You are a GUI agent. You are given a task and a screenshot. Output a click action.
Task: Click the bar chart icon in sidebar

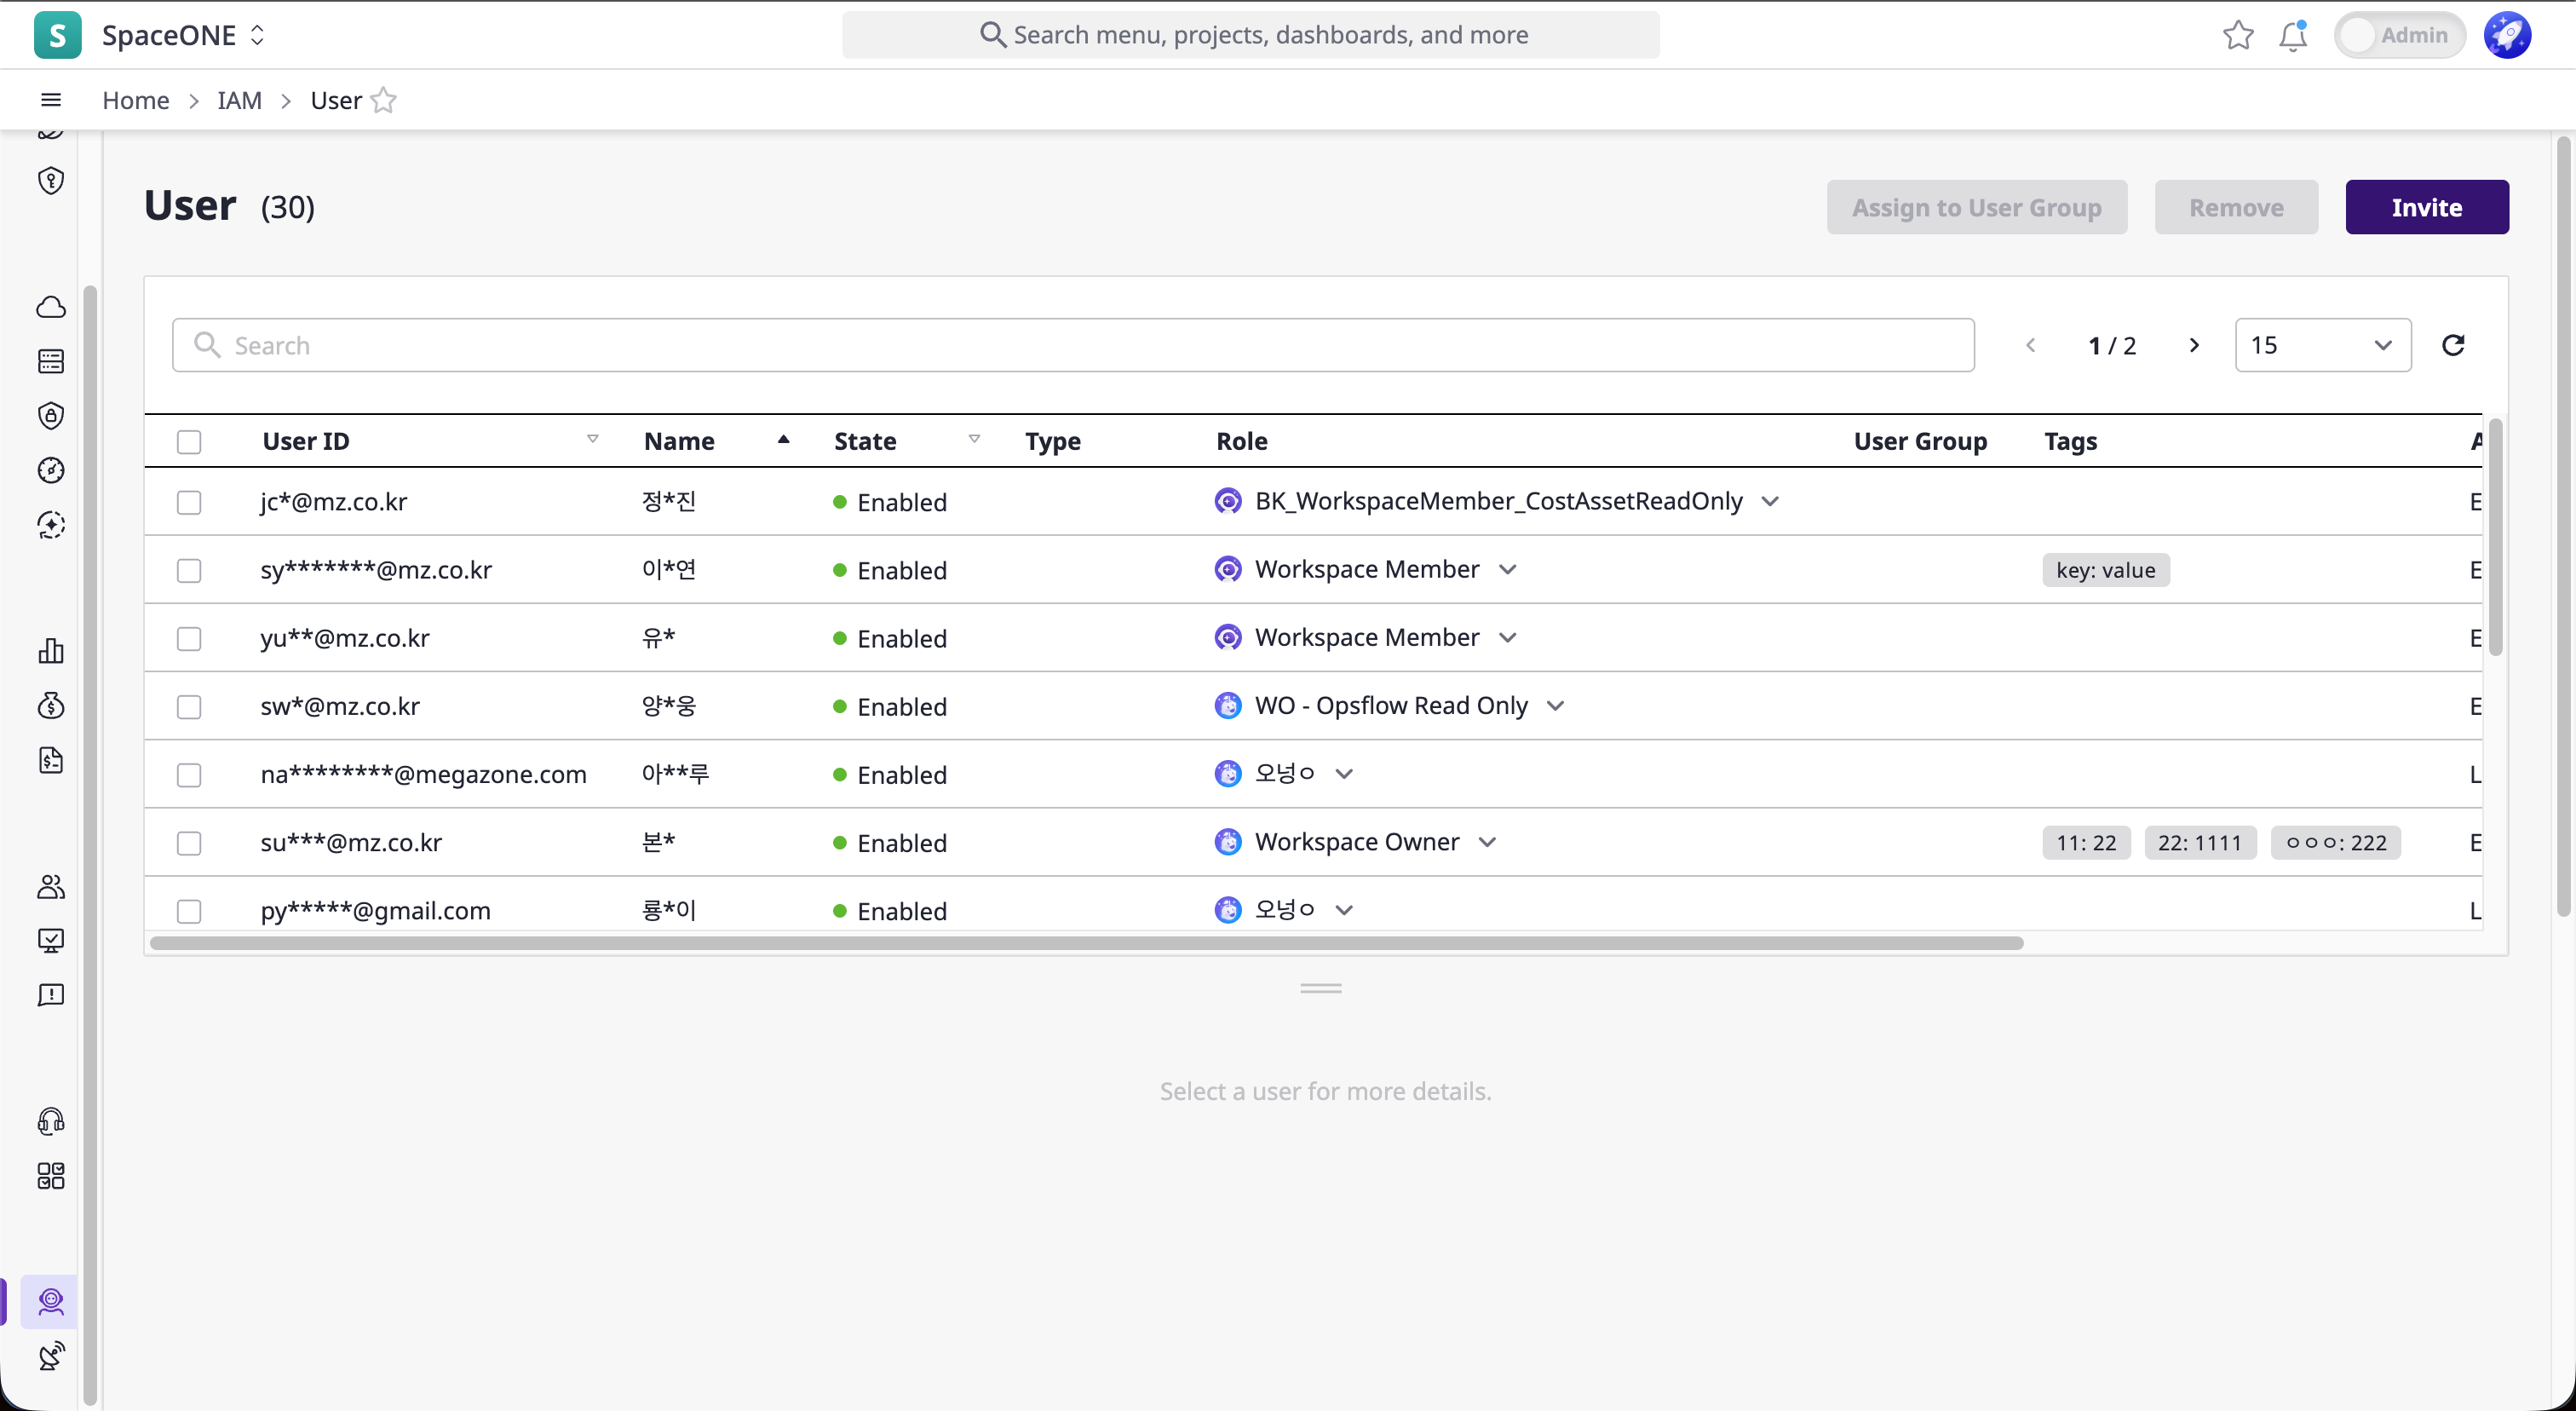tap(51, 651)
